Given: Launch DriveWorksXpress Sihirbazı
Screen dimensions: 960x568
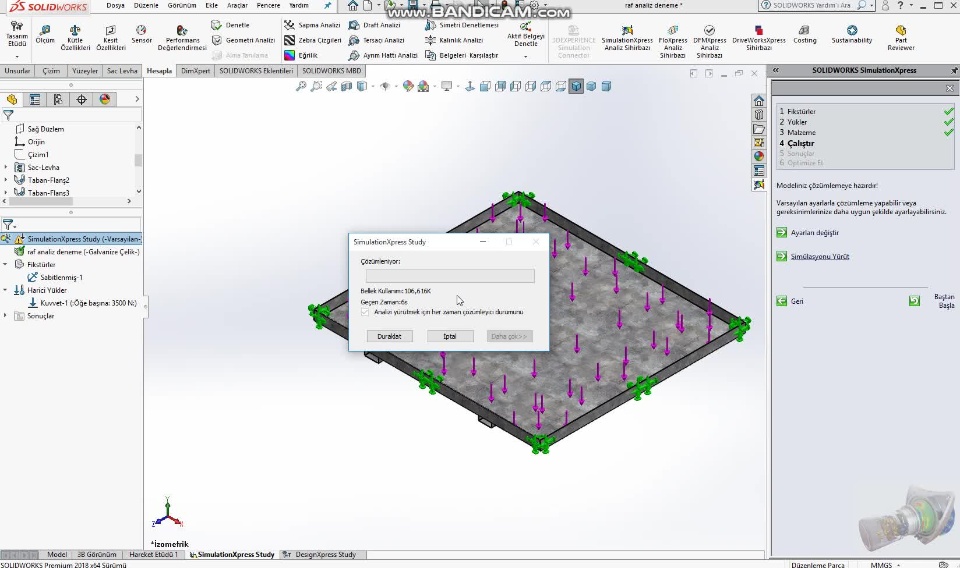Looking at the screenshot, I should [759, 38].
